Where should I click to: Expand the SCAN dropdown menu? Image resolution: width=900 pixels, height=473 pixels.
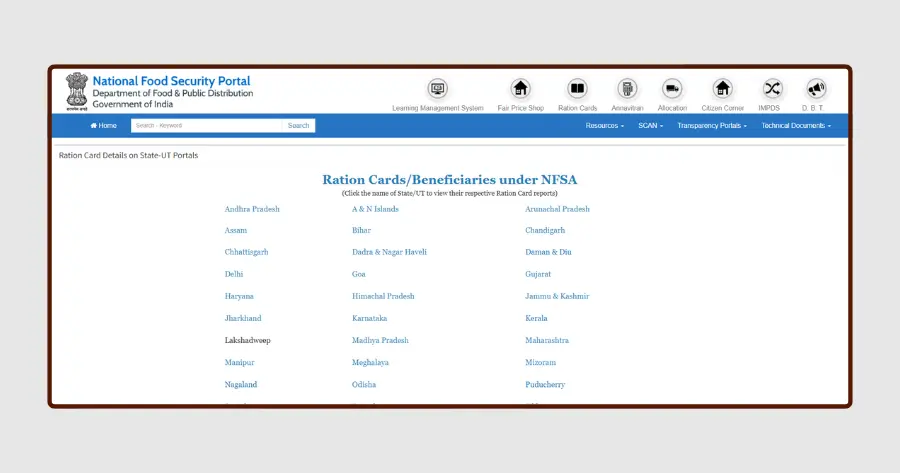coord(650,126)
